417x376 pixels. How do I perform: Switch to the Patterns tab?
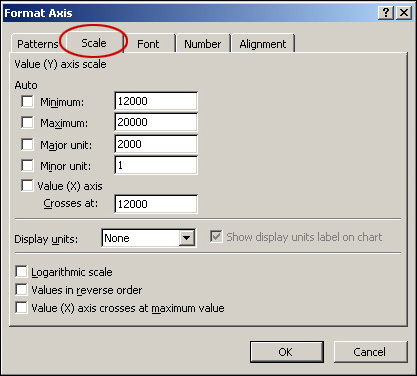pyautogui.click(x=38, y=44)
